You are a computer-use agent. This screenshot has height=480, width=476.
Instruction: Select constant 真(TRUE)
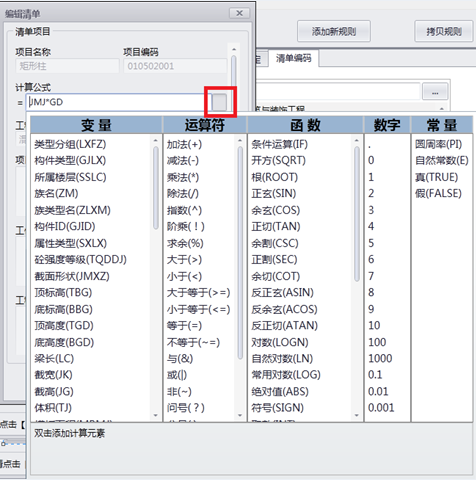pyautogui.click(x=436, y=177)
